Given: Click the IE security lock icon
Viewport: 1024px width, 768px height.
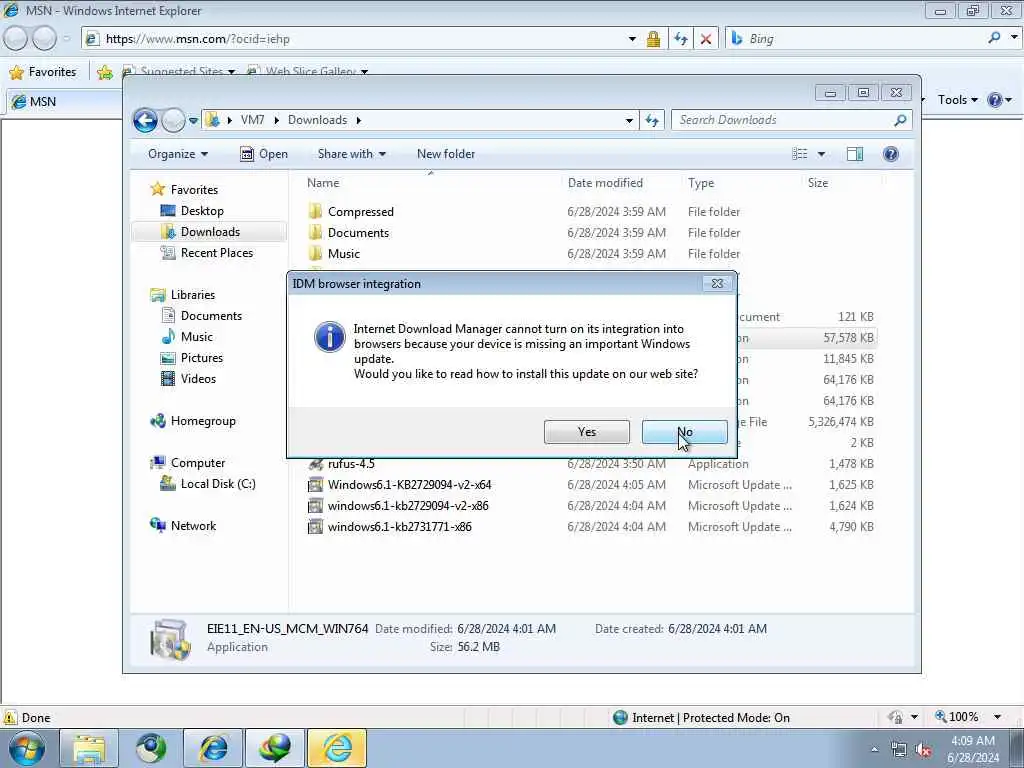Looking at the screenshot, I should click(653, 39).
